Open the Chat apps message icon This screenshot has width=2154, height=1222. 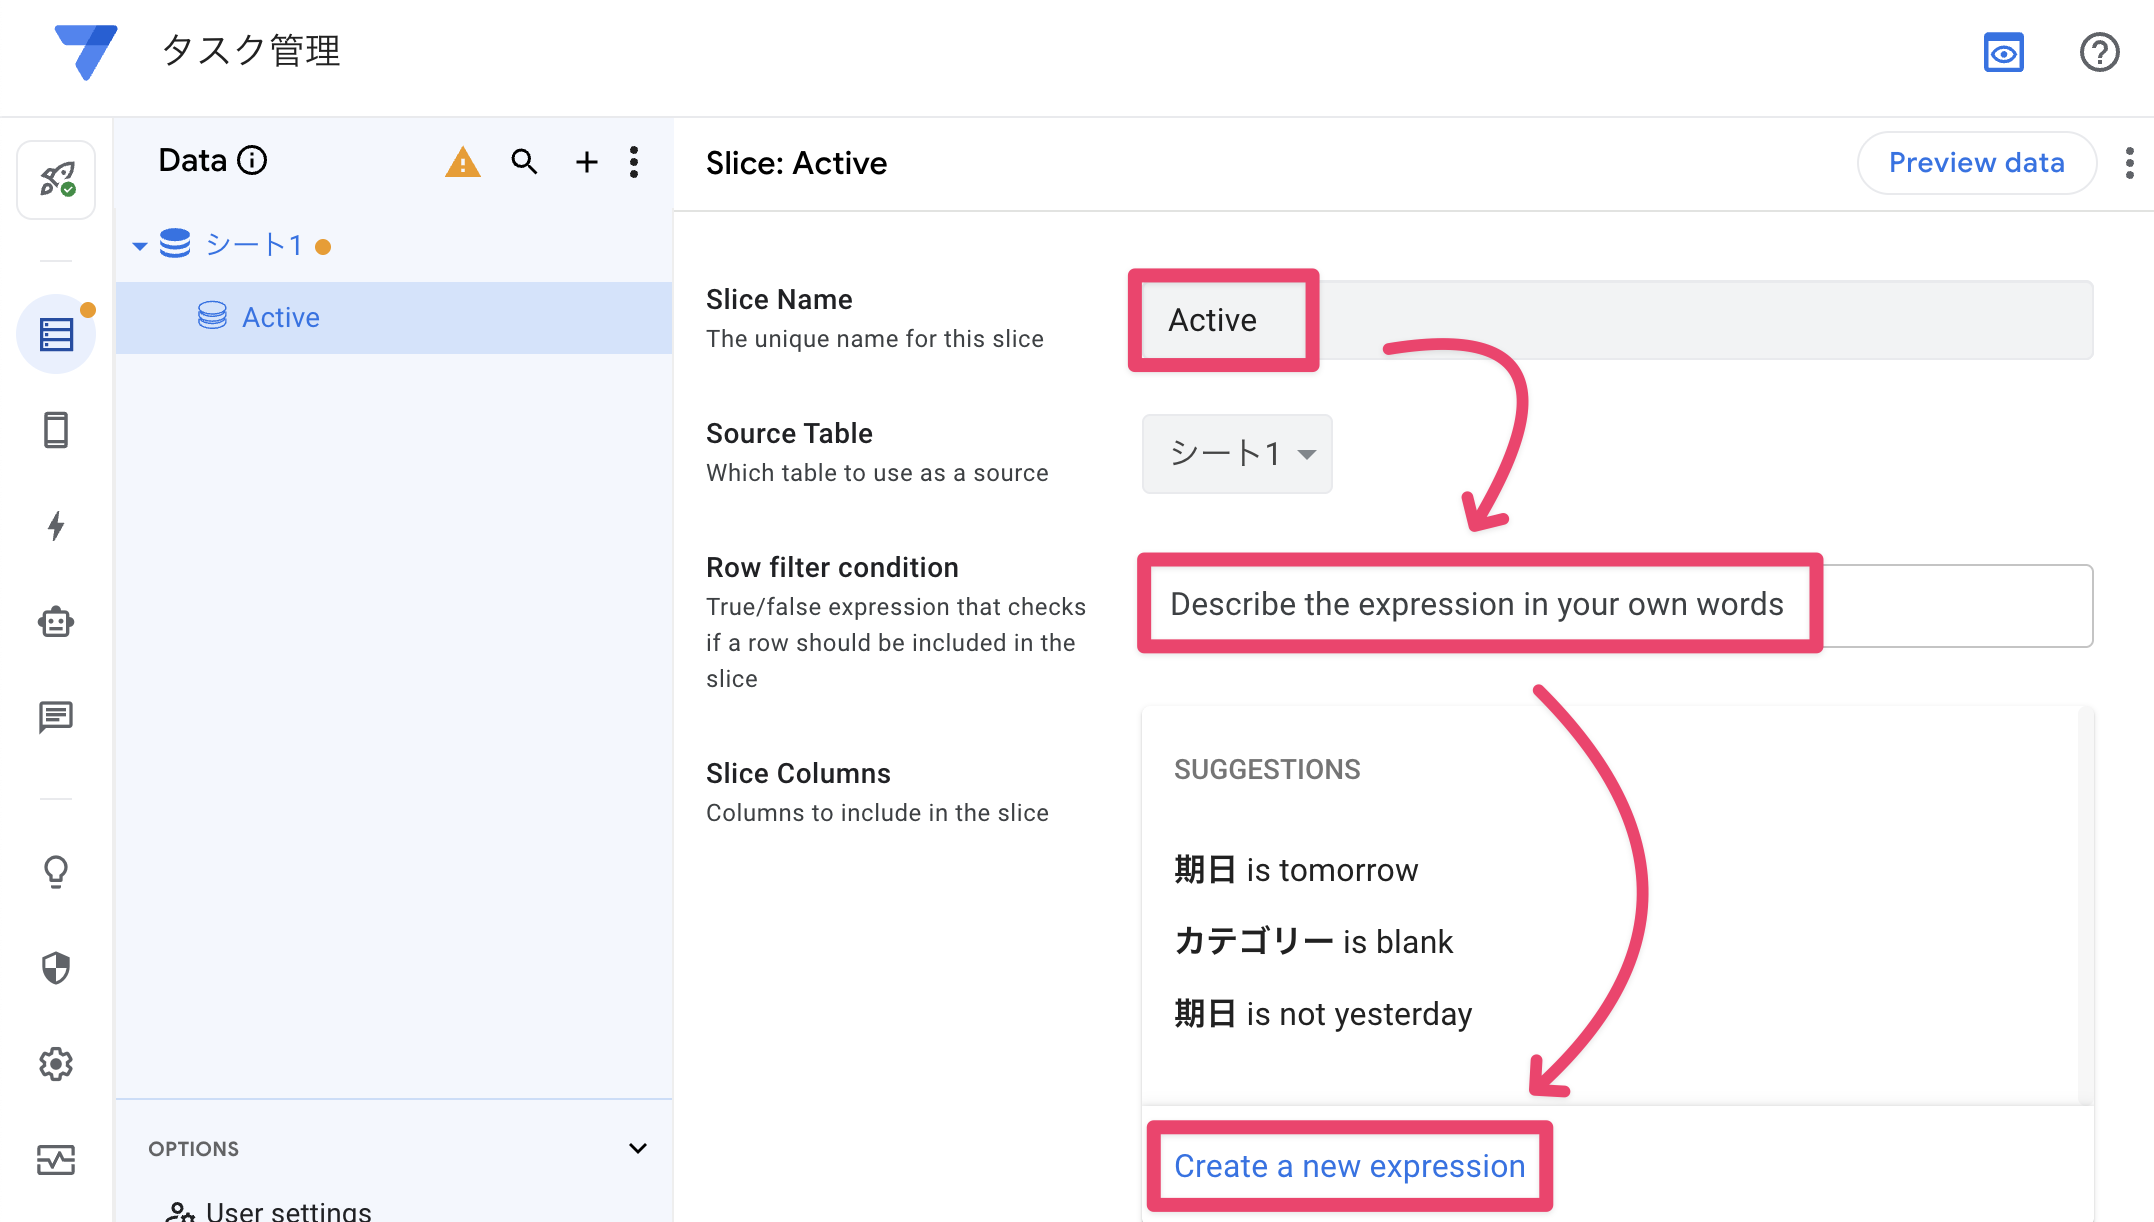(x=56, y=716)
